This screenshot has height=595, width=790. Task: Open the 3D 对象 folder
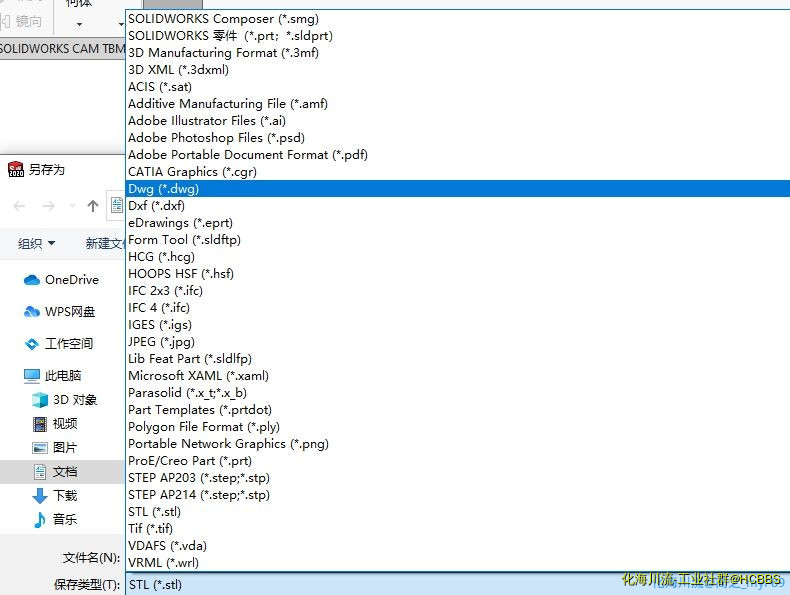(64, 400)
